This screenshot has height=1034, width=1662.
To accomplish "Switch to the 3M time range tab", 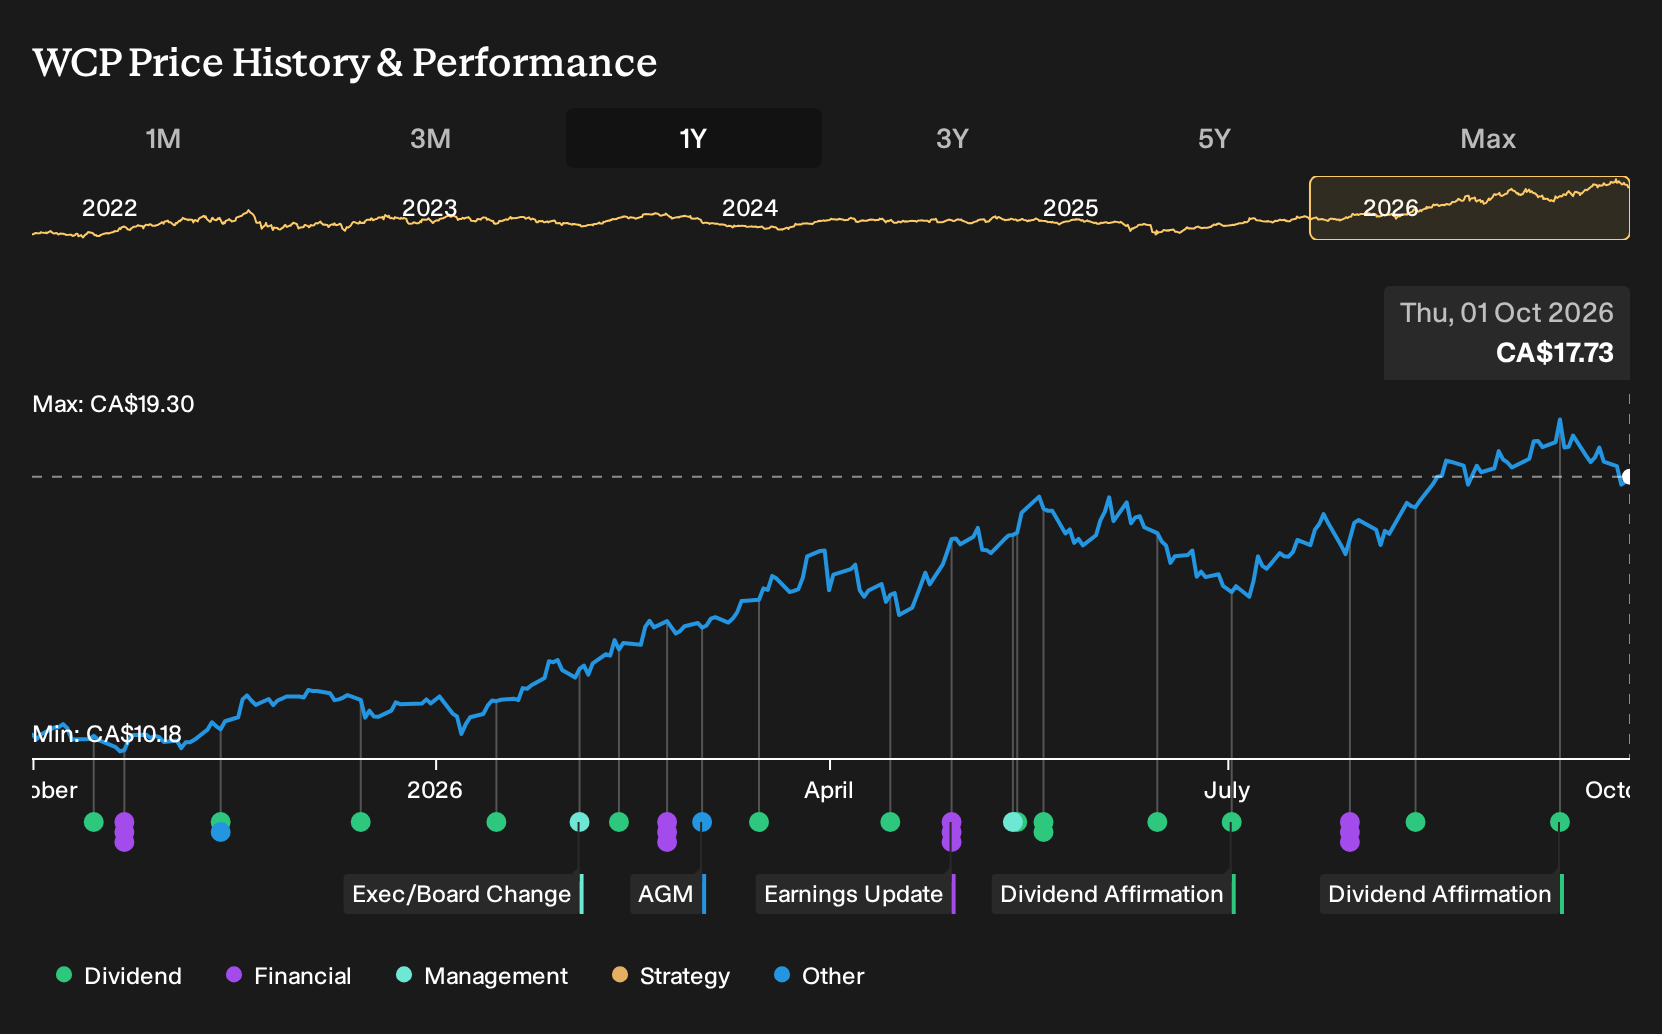I will click(x=430, y=138).
